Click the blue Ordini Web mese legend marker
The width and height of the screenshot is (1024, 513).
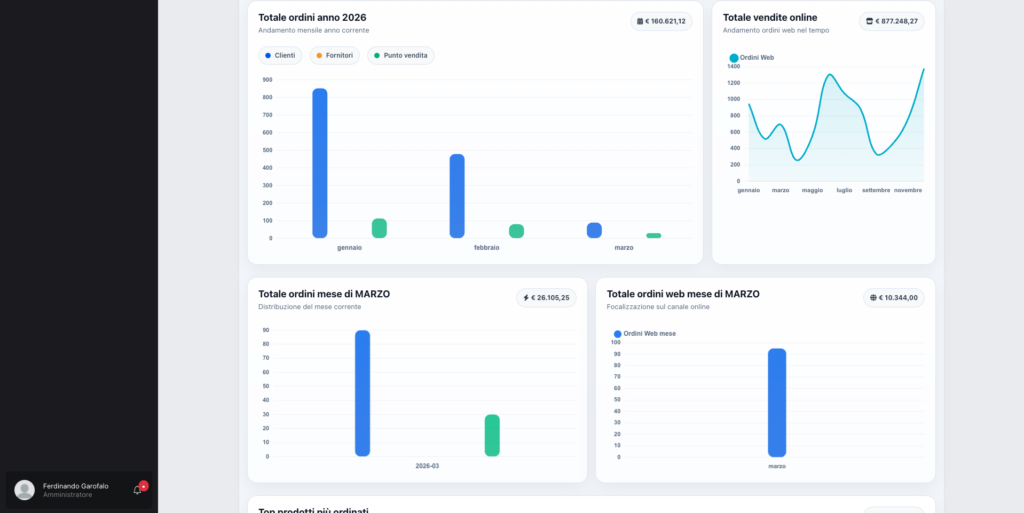(617, 333)
